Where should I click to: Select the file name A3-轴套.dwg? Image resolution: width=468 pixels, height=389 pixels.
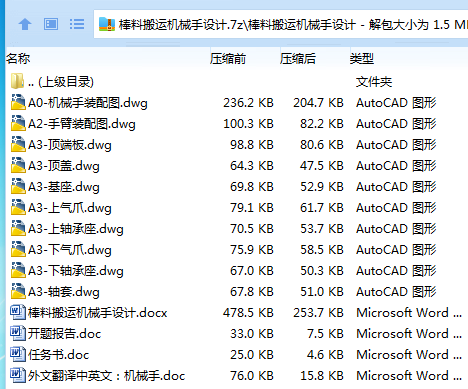[x=64, y=292]
